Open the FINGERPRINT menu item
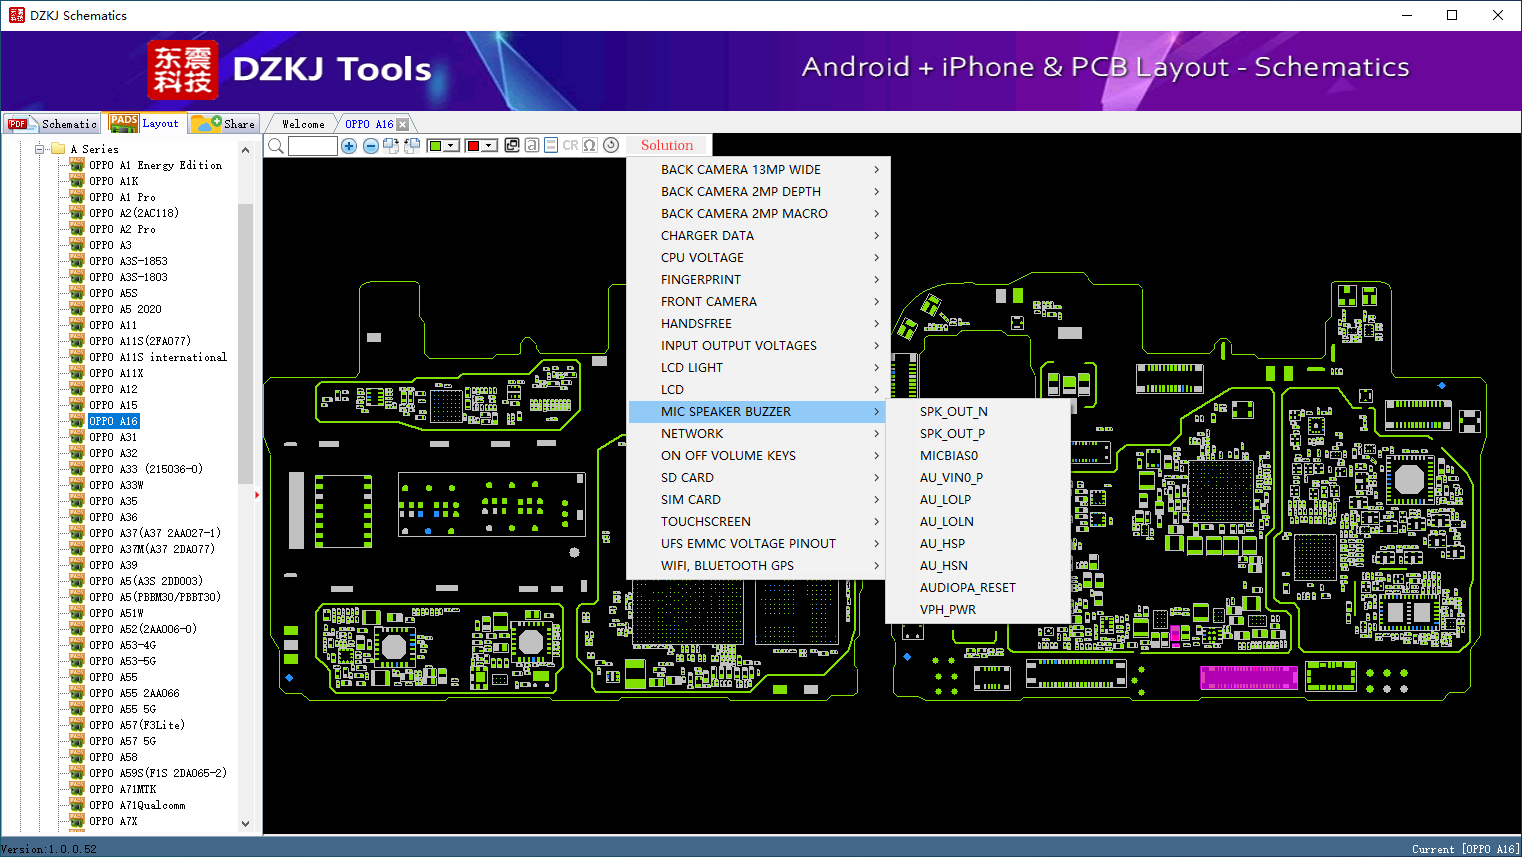Viewport: 1522px width, 857px height. click(759, 280)
